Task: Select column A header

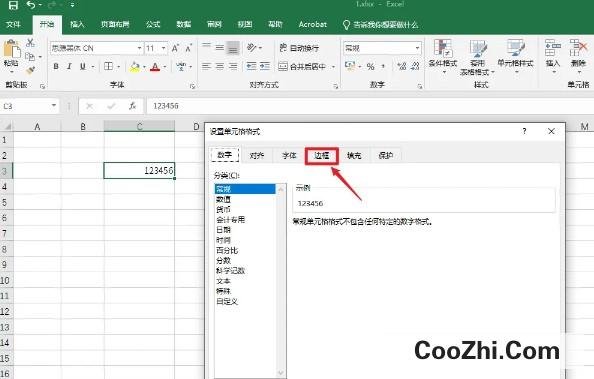Action: [37, 127]
